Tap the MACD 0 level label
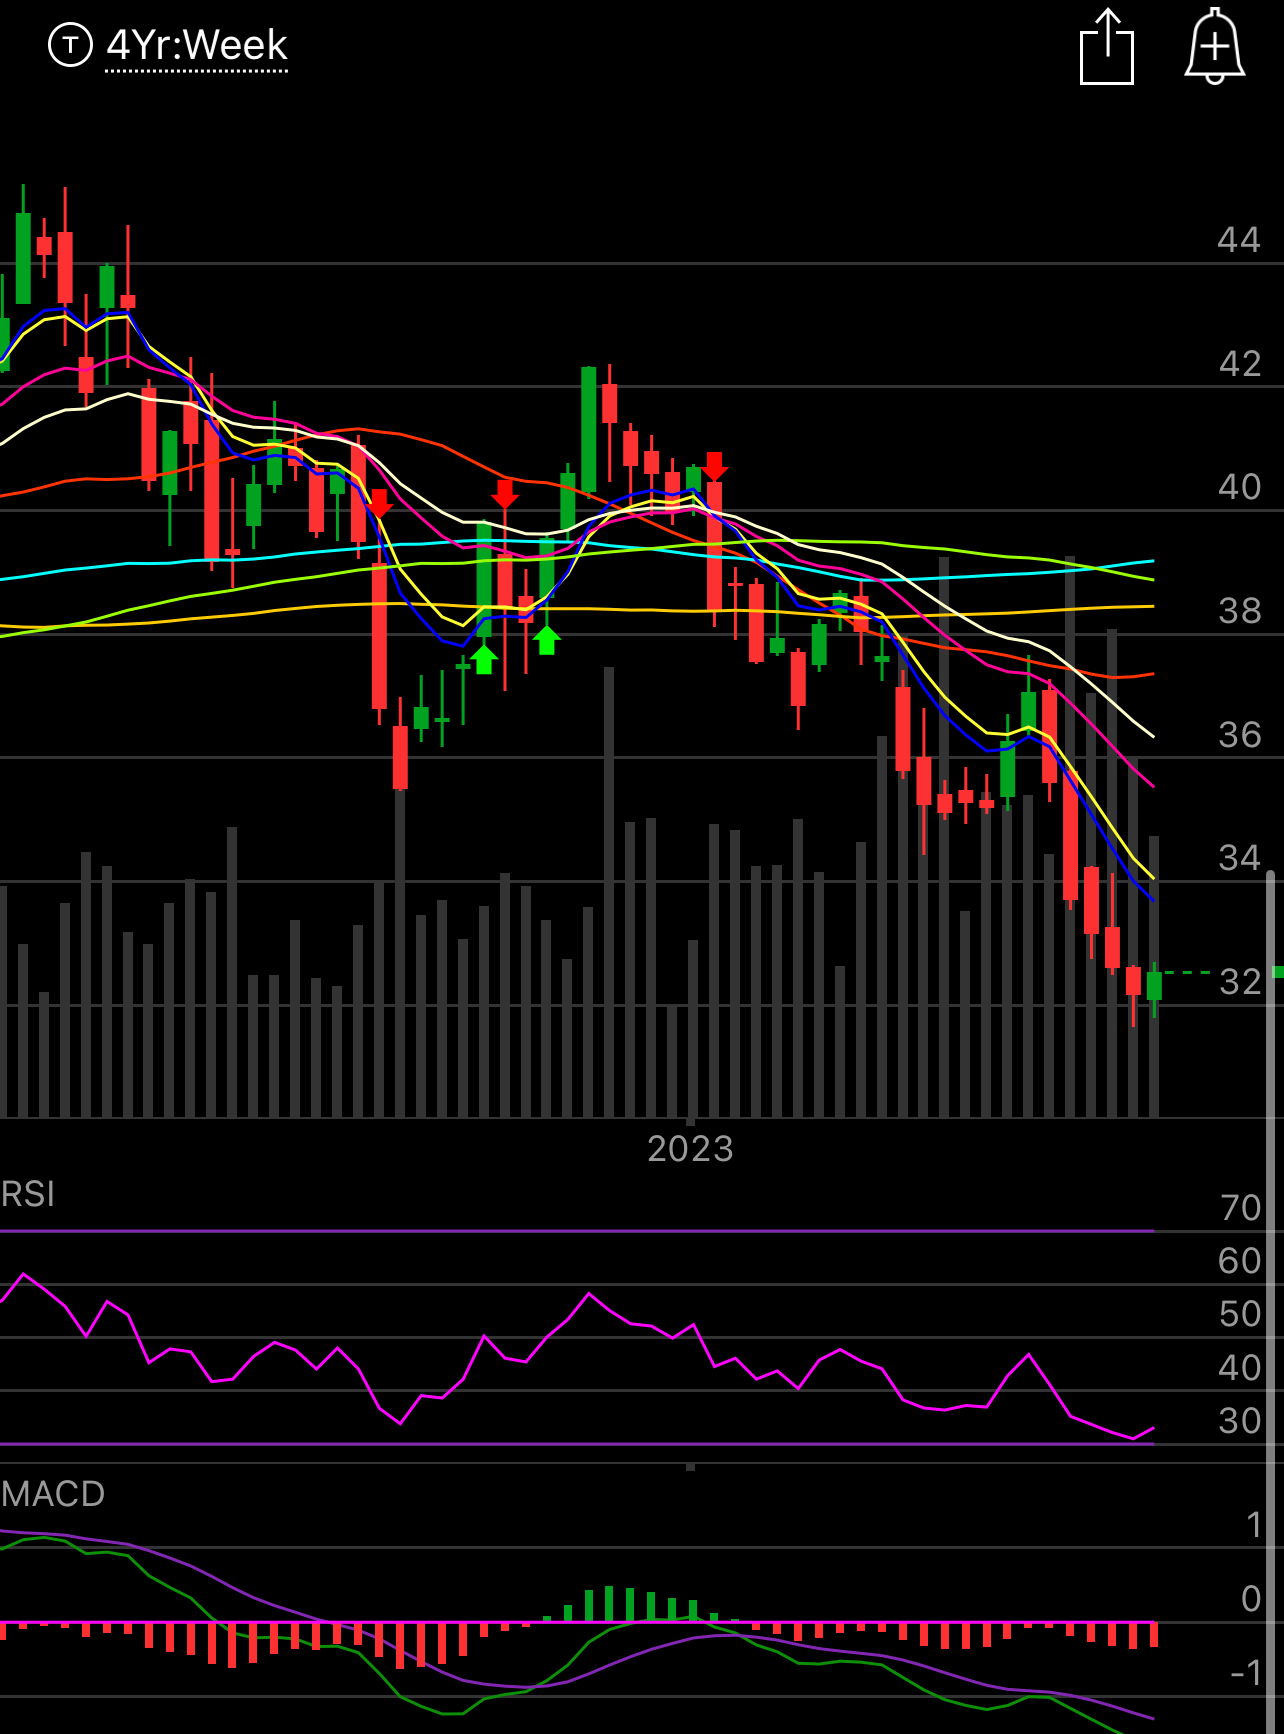 pyautogui.click(x=1251, y=1599)
